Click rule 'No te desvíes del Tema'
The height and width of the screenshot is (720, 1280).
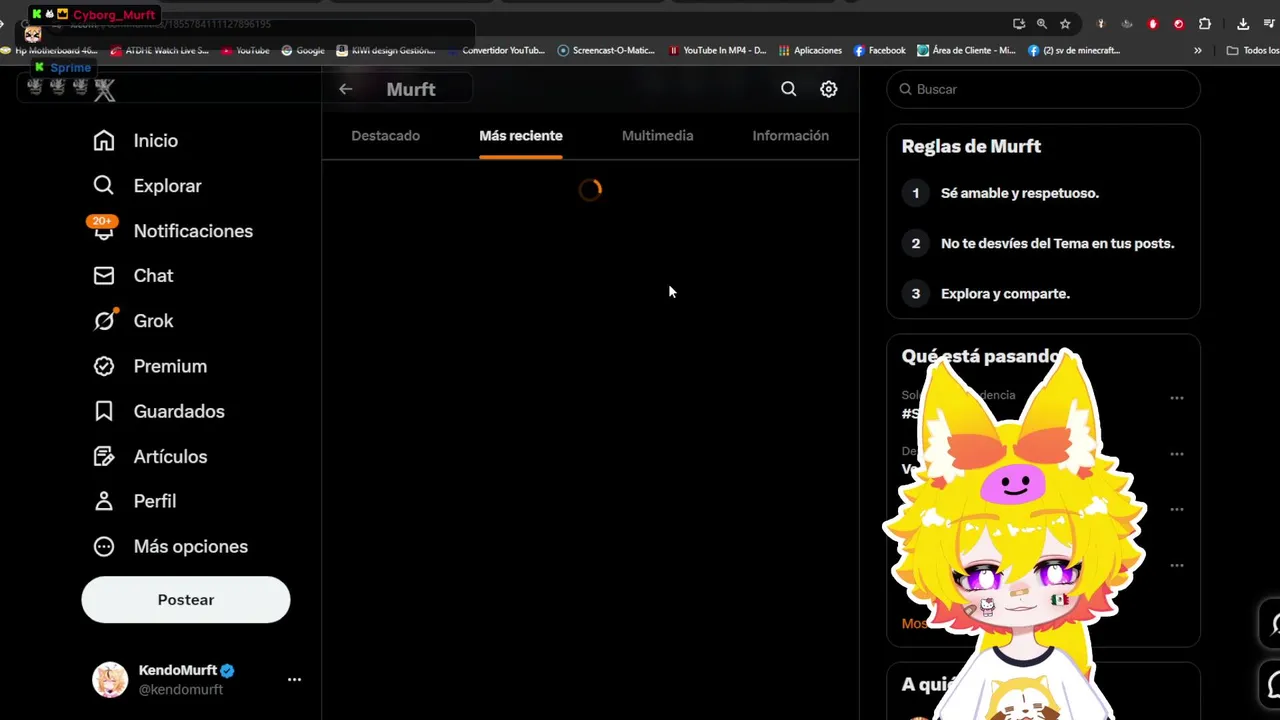1057,243
